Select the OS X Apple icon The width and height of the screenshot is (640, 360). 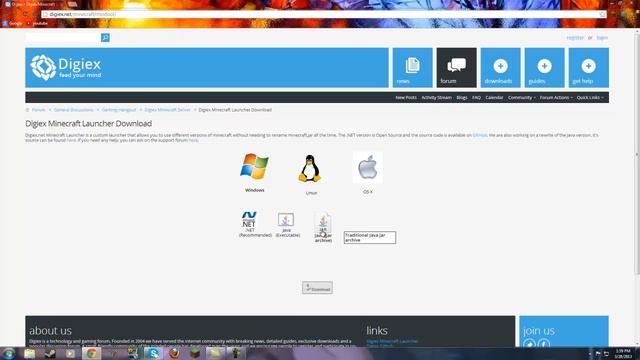click(x=368, y=168)
